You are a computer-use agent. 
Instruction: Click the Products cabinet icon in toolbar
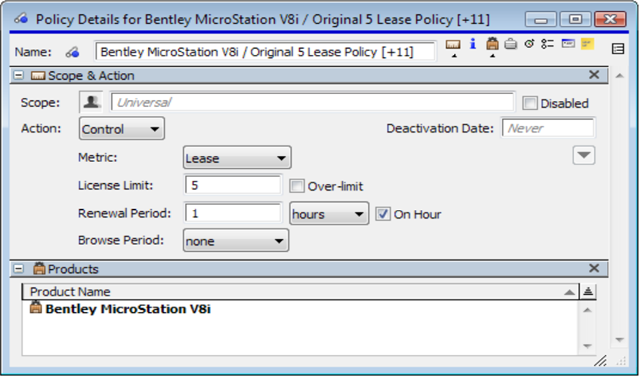pos(492,44)
